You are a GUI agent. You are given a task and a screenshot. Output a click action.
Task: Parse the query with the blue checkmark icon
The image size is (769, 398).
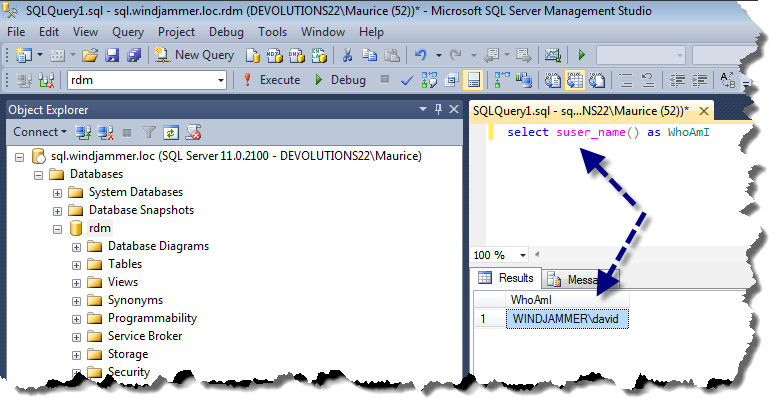(407, 80)
